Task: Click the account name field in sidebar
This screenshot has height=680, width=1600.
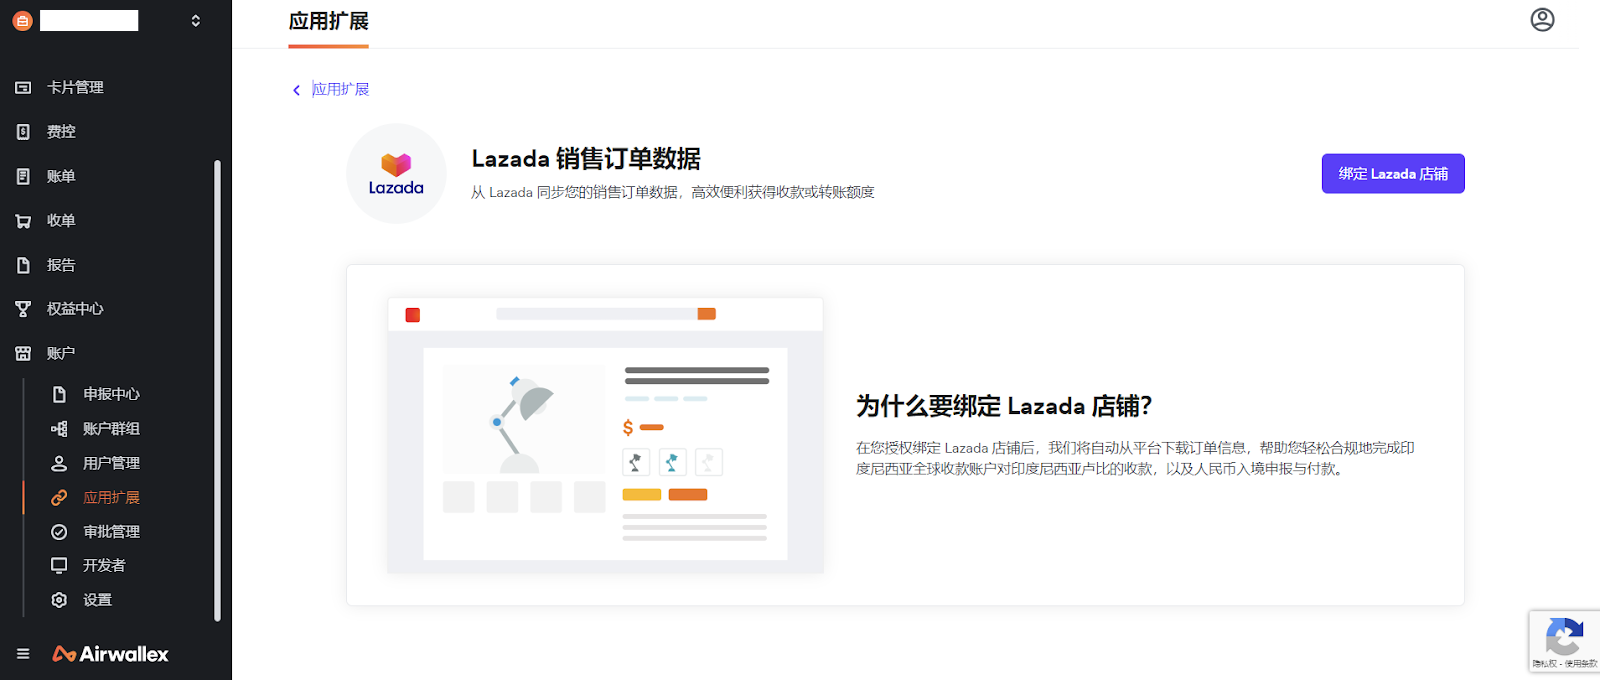Action: (x=89, y=20)
